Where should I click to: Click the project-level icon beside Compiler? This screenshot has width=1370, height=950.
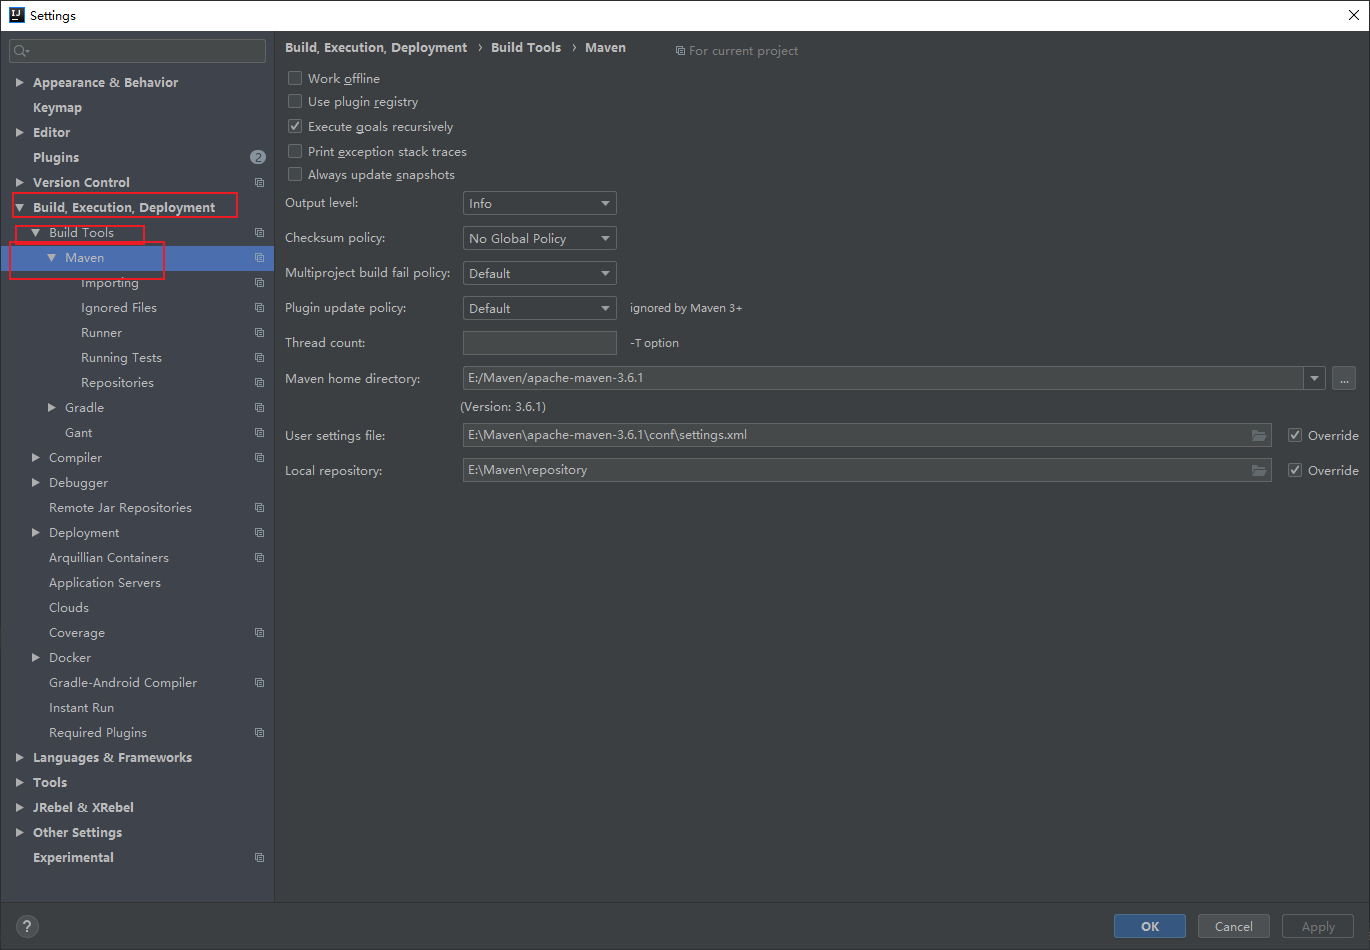(x=259, y=458)
